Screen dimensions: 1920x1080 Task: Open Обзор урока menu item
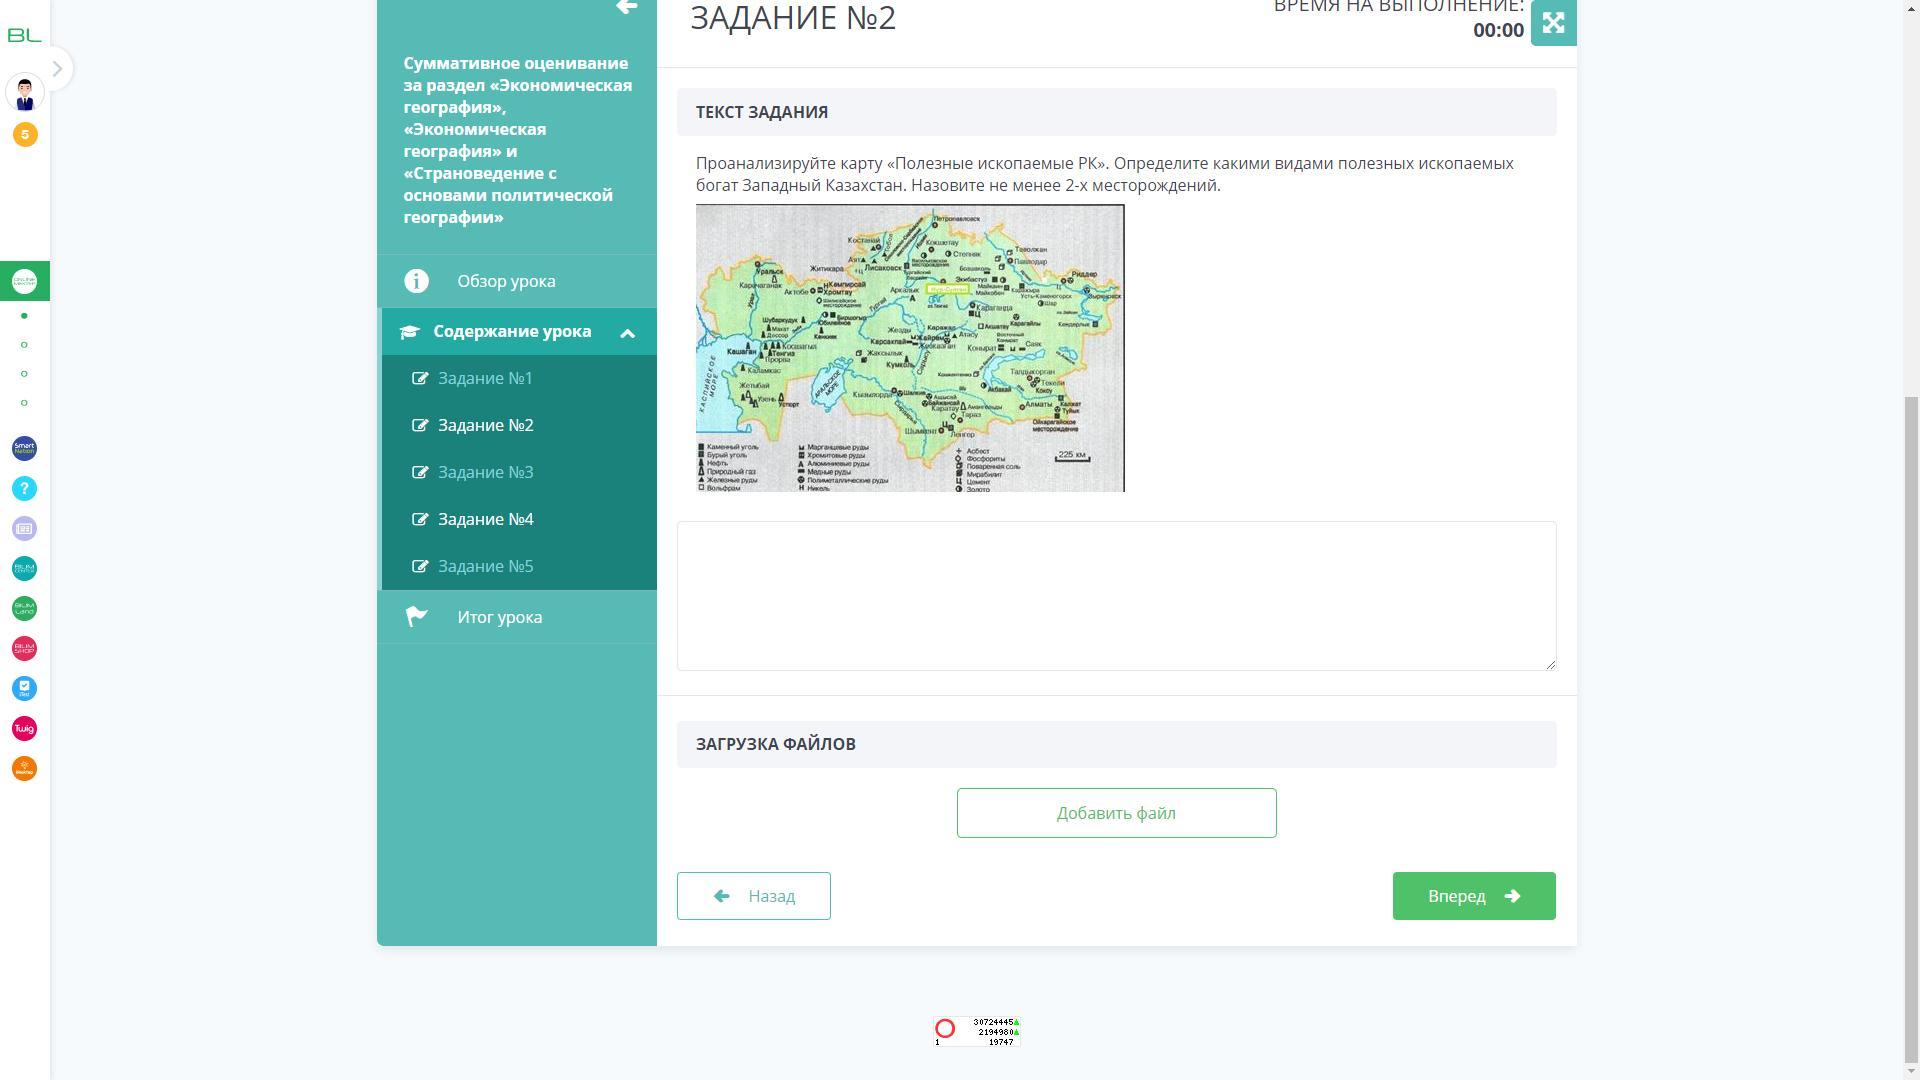click(x=506, y=282)
